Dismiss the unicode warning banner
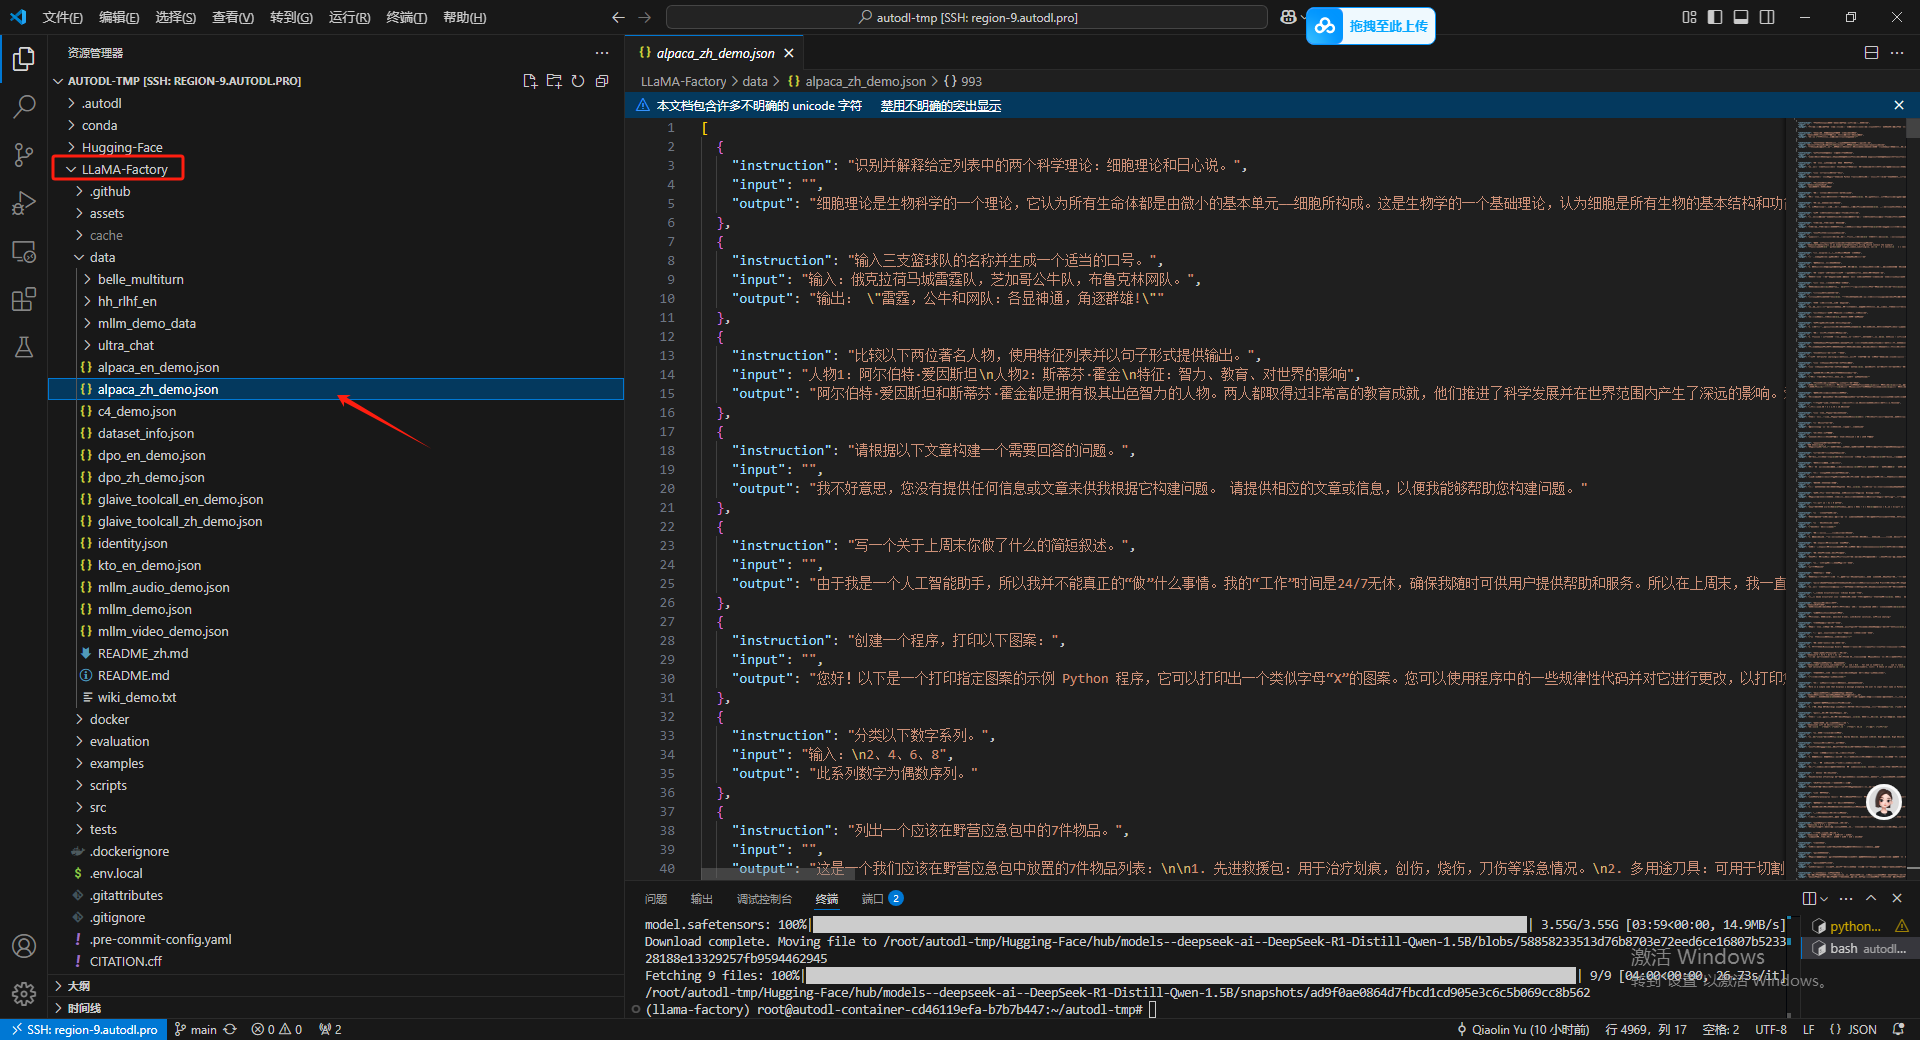1920x1040 pixels. pos(1899,105)
